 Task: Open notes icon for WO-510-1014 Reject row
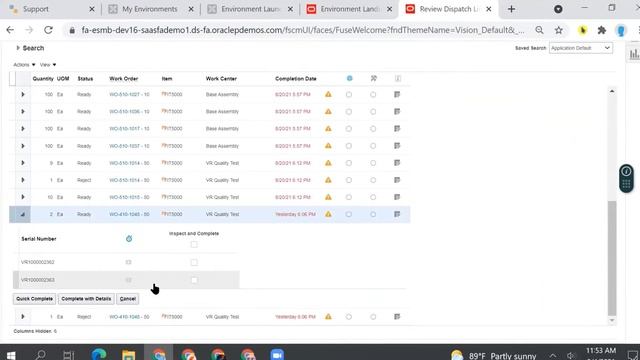tap(397, 180)
